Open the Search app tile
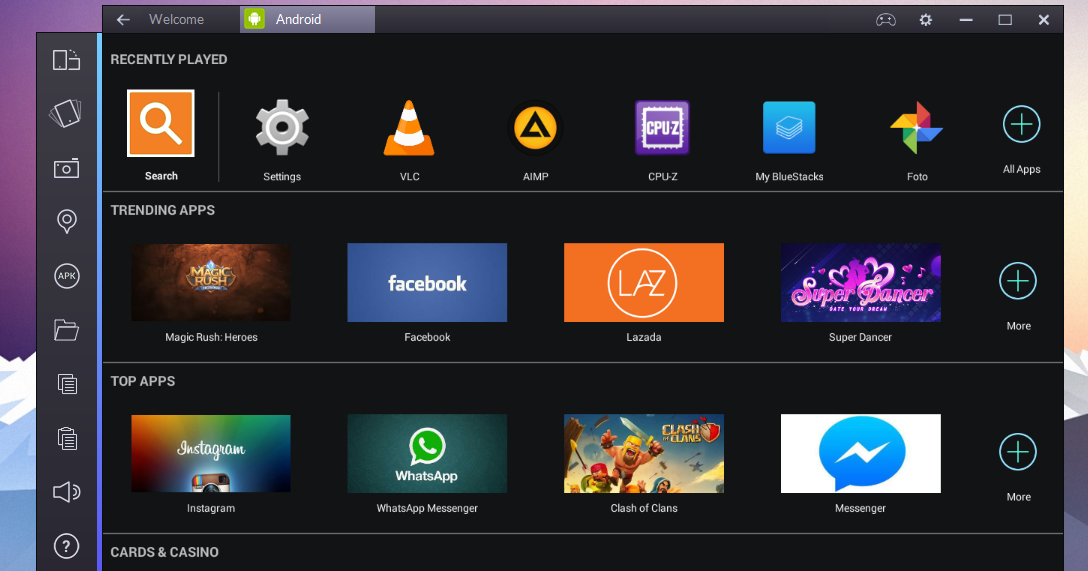Screen dimensions: 1088x571 tap(160, 123)
